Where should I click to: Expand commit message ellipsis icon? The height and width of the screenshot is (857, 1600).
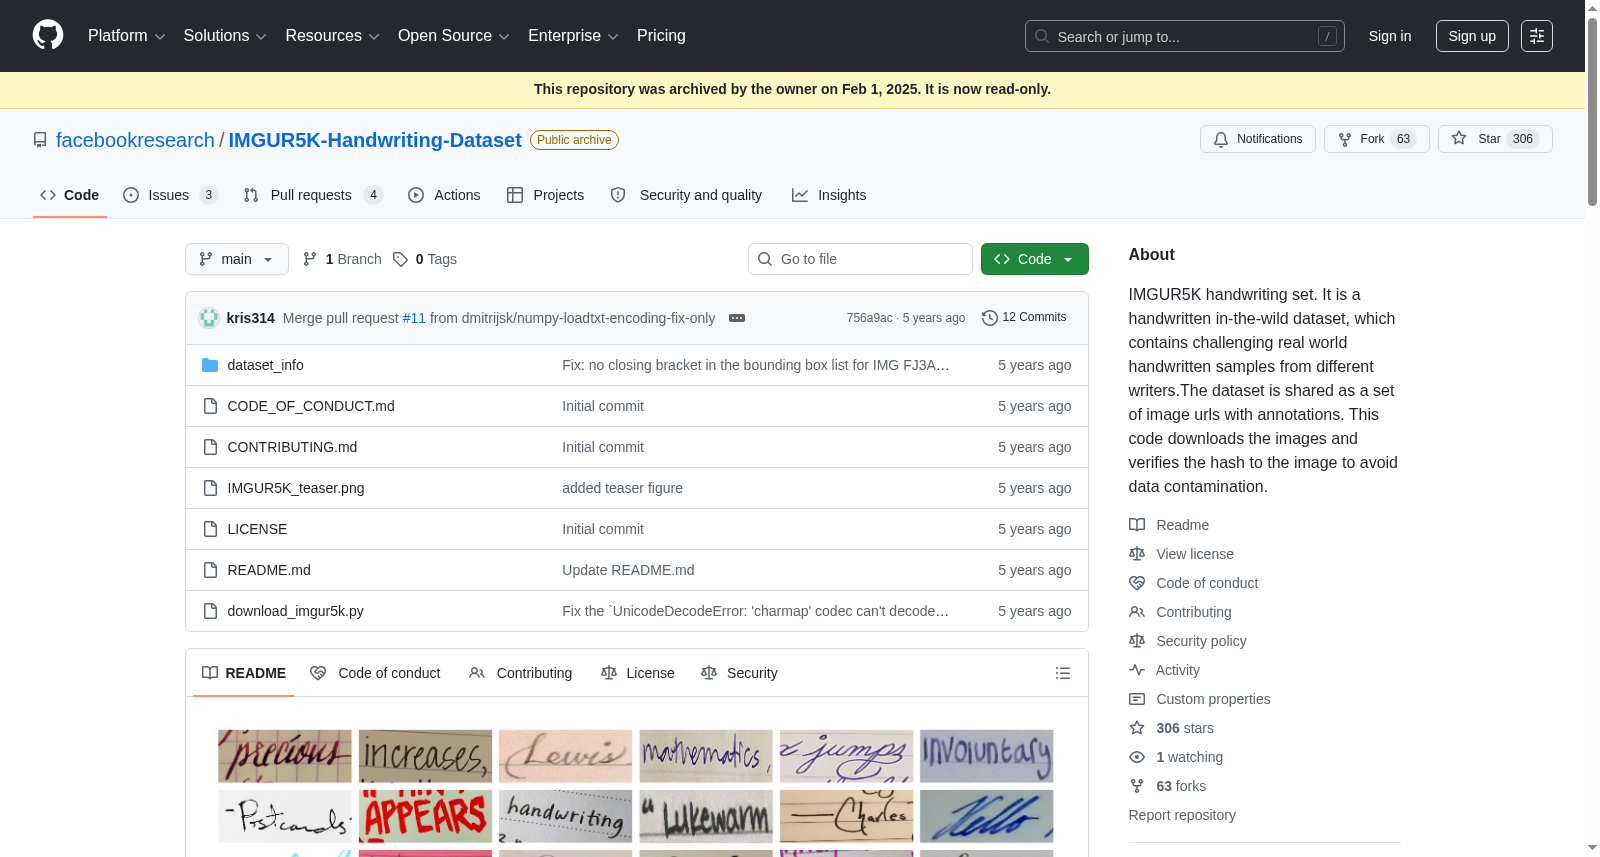pyautogui.click(x=737, y=318)
